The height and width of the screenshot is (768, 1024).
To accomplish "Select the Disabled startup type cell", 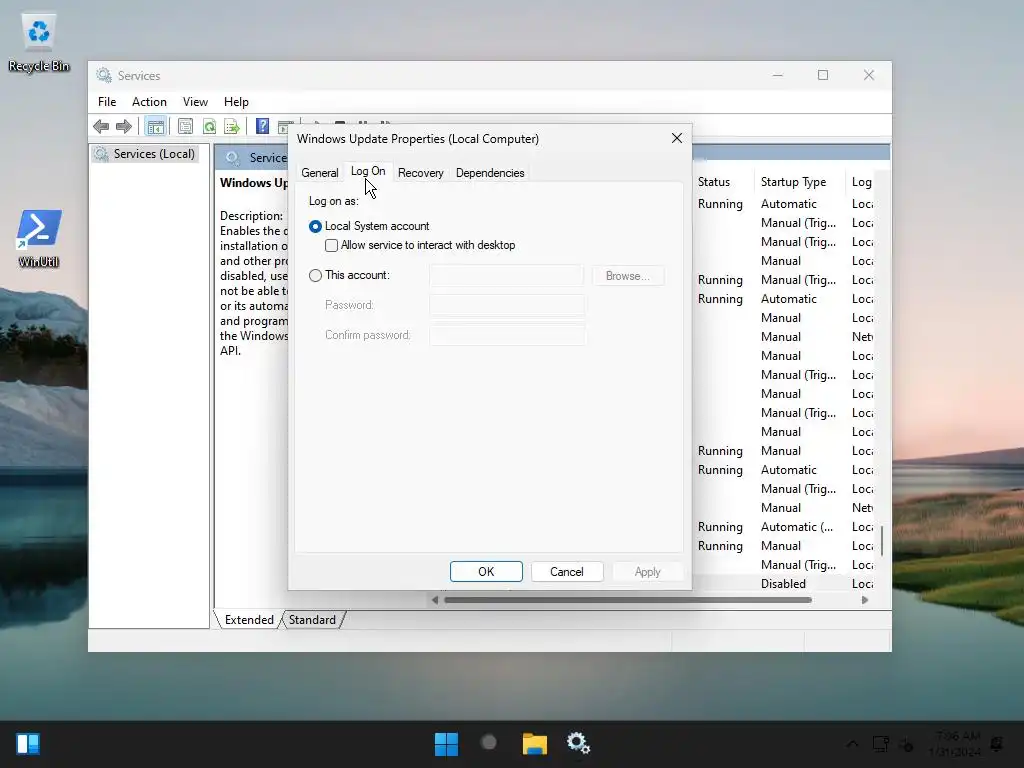I will pos(783,584).
